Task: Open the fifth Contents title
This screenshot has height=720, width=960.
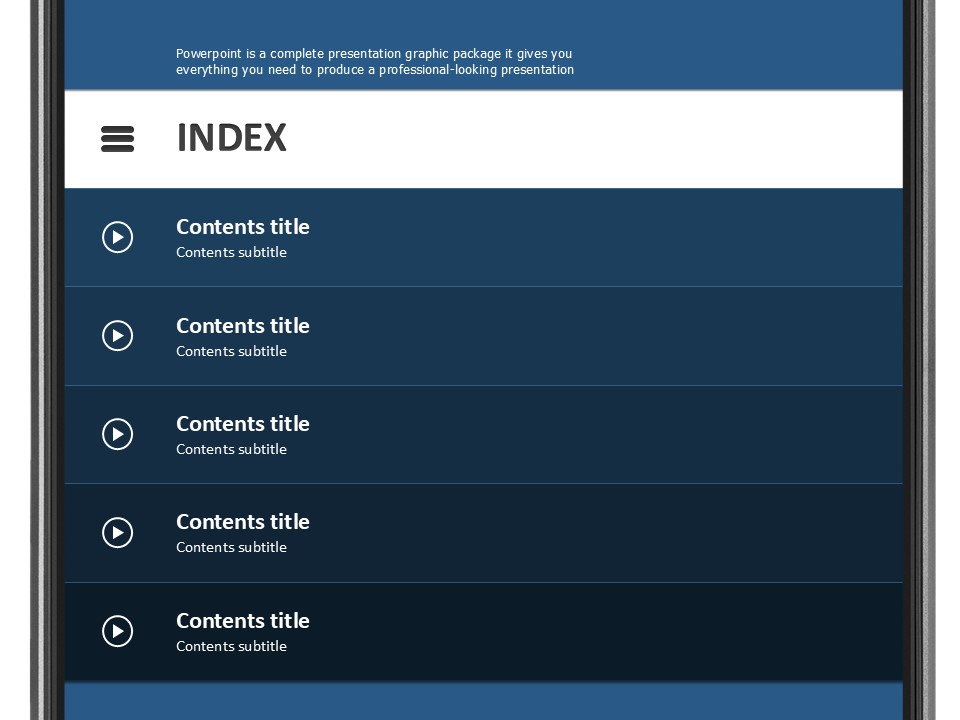Action: click(x=242, y=621)
